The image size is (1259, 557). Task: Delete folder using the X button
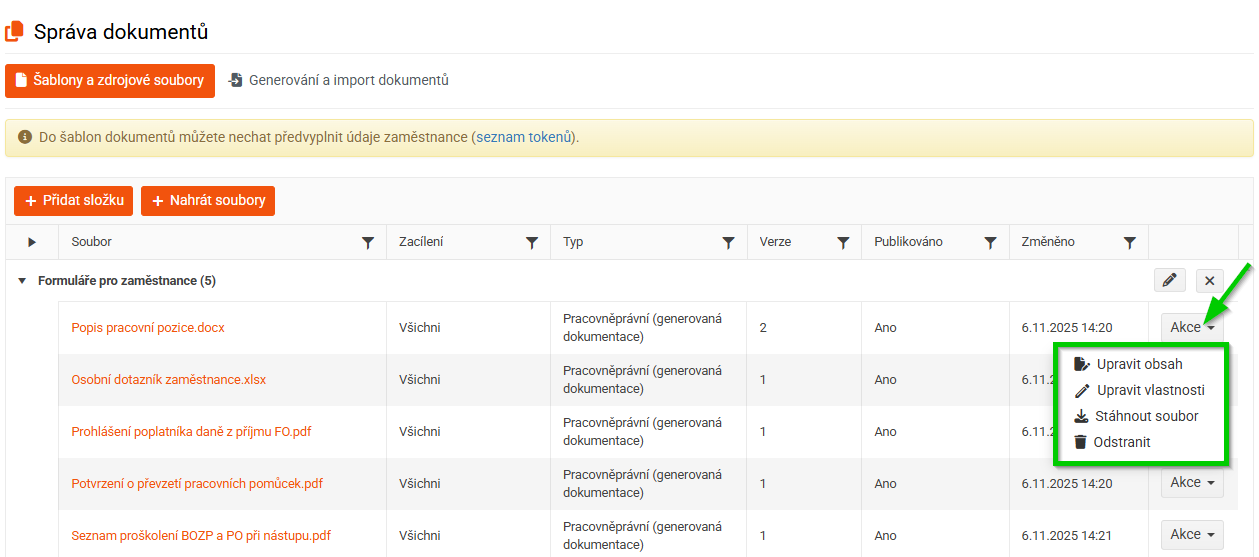pyautogui.click(x=1210, y=281)
